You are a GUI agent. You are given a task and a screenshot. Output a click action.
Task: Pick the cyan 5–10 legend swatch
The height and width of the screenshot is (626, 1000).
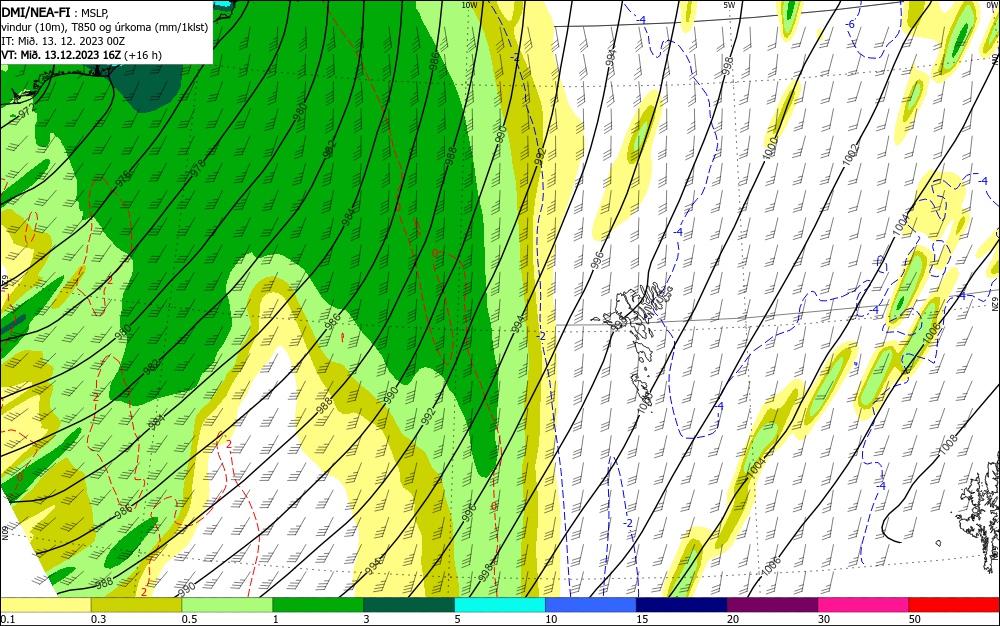500,605
